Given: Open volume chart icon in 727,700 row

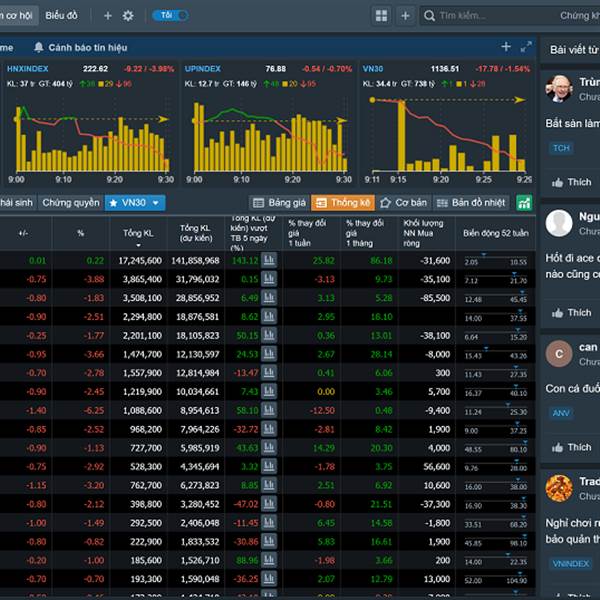Looking at the screenshot, I should pos(269,448).
